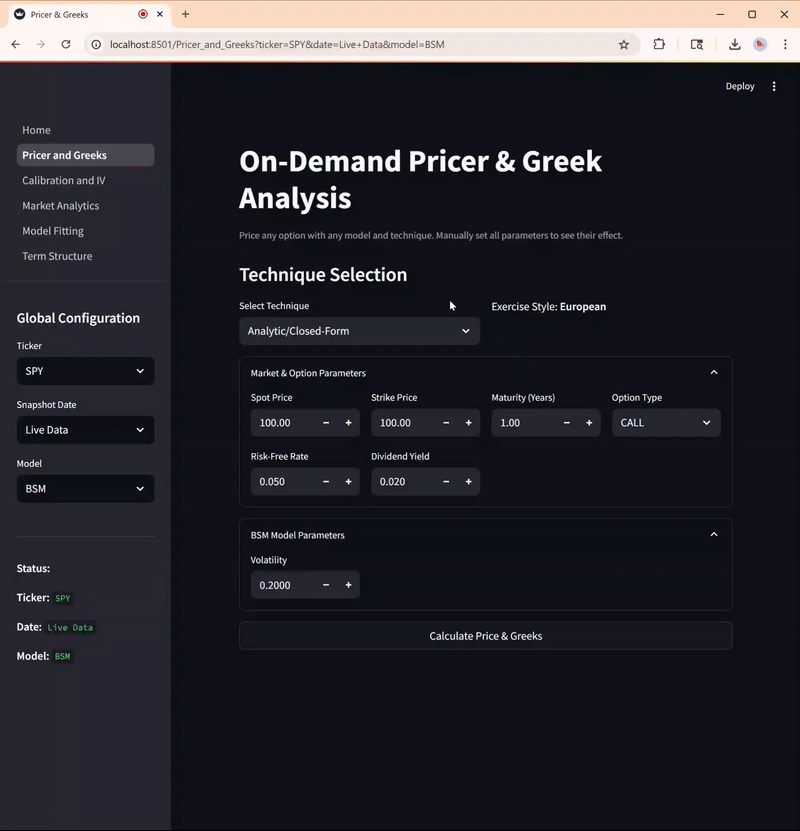Open the Option Type CALL dropdown
This screenshot has height=831, width=800.
666,423
